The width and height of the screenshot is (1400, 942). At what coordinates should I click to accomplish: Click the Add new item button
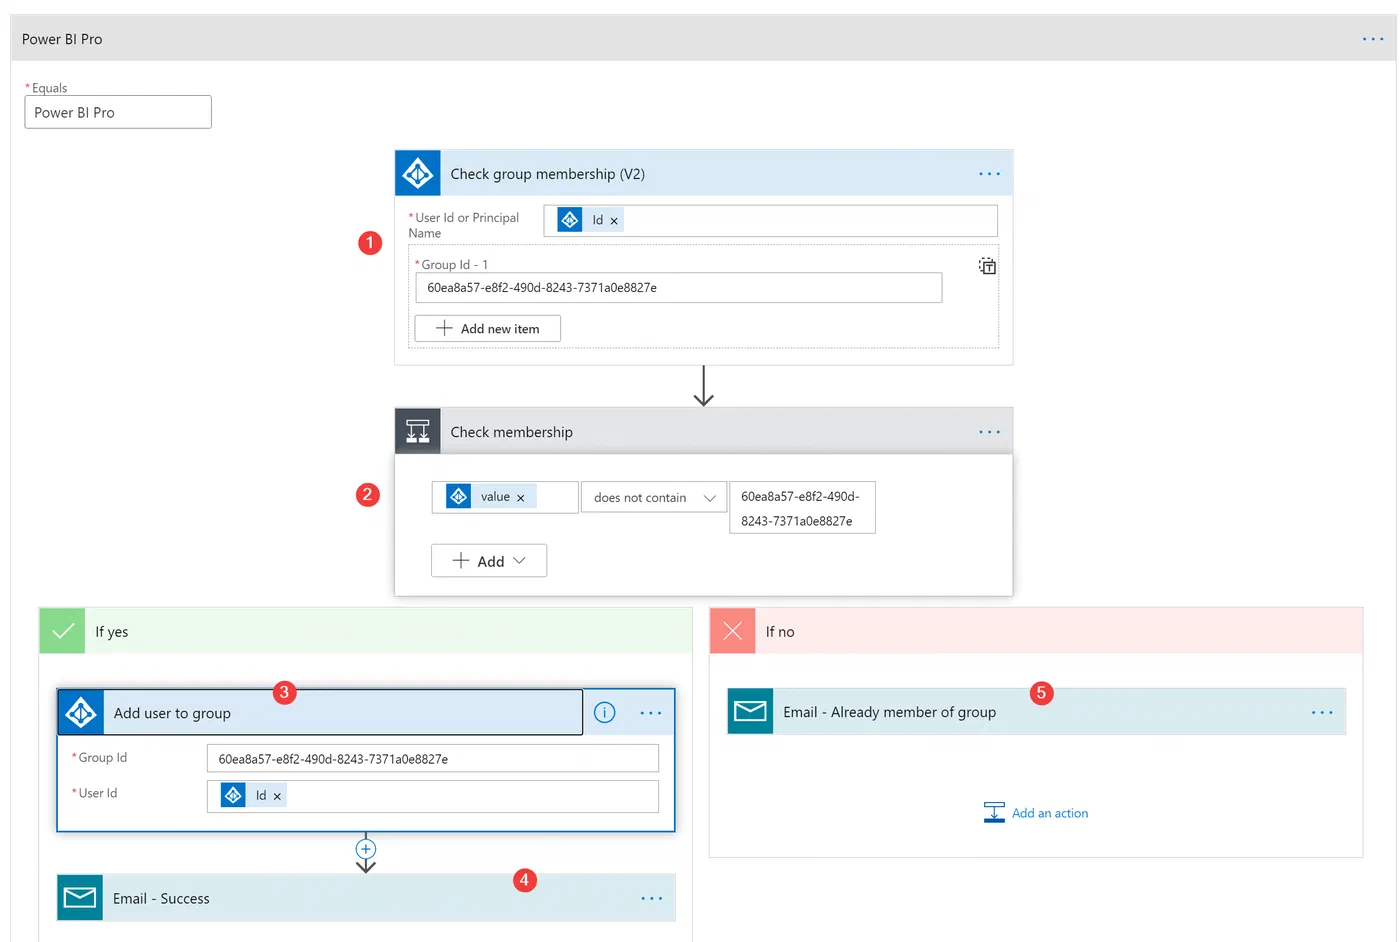point(488,328)
